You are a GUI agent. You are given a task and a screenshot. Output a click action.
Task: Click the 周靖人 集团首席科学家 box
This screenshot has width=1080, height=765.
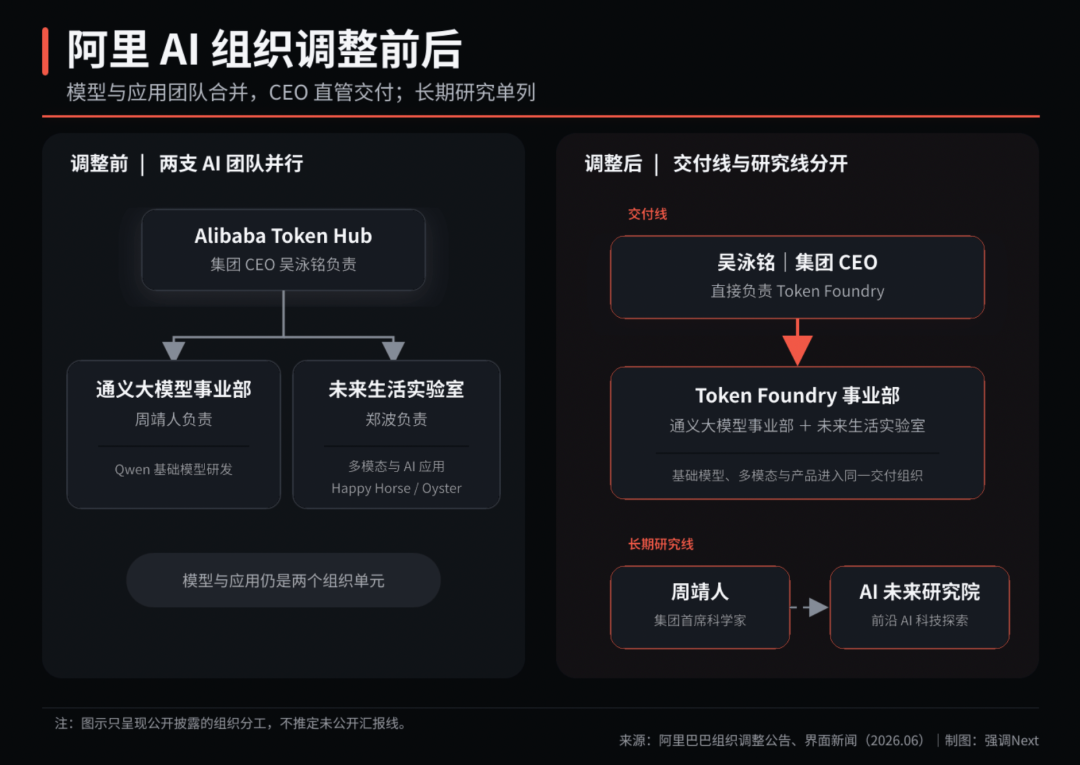(700, 607)
